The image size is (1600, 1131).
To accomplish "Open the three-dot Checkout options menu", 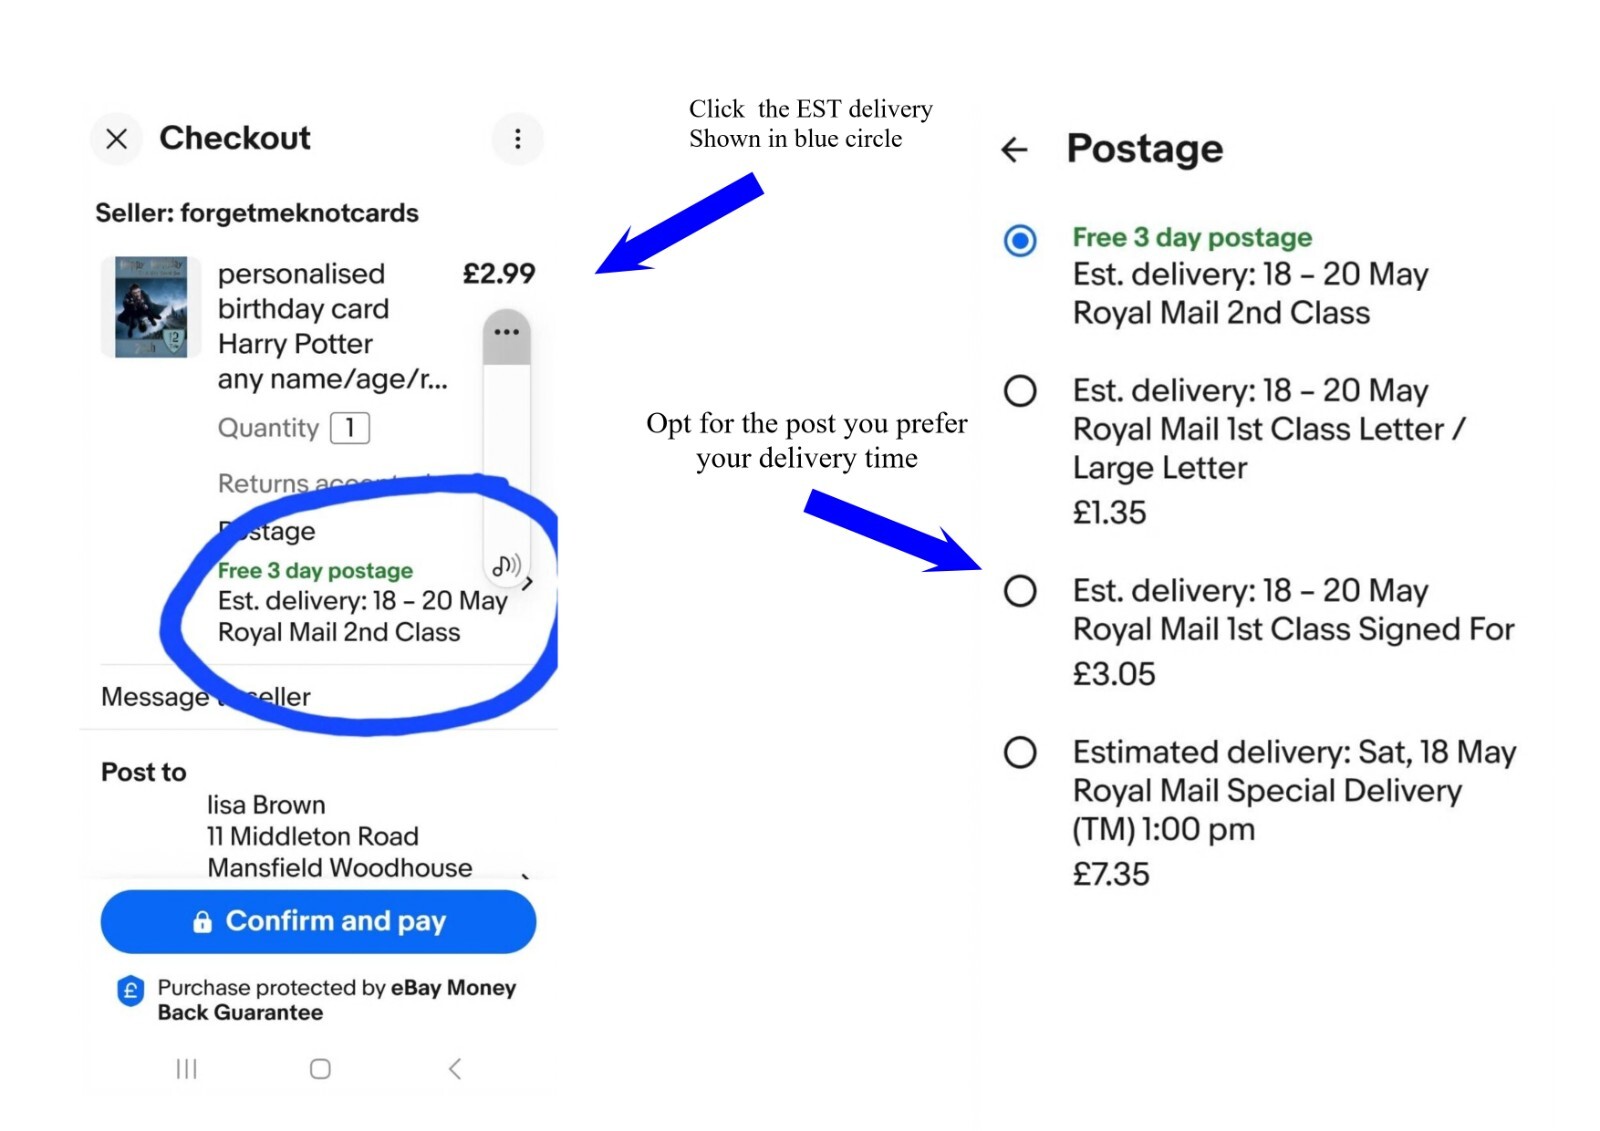I will click(x=517, y=139).
